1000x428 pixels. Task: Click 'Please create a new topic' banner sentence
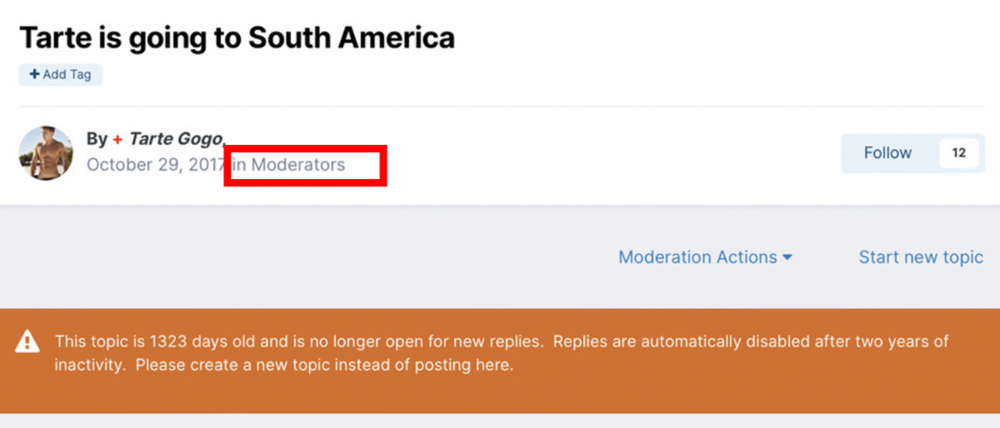pos(324,365)
